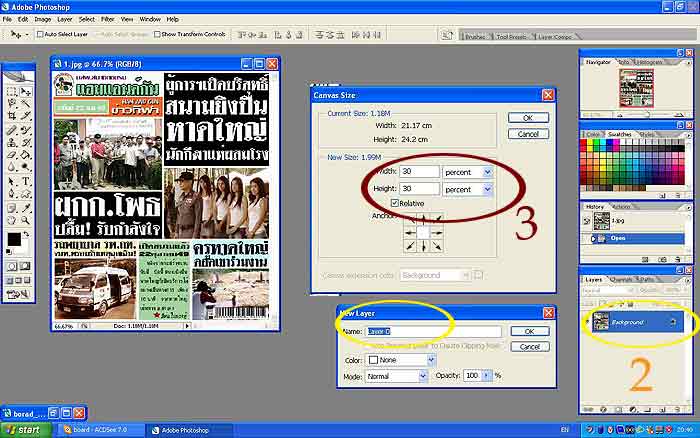Open the Width unit percent dropdown
Viewport: 700px width, 438px height.
pyautogui.click(x=487, y=171)
